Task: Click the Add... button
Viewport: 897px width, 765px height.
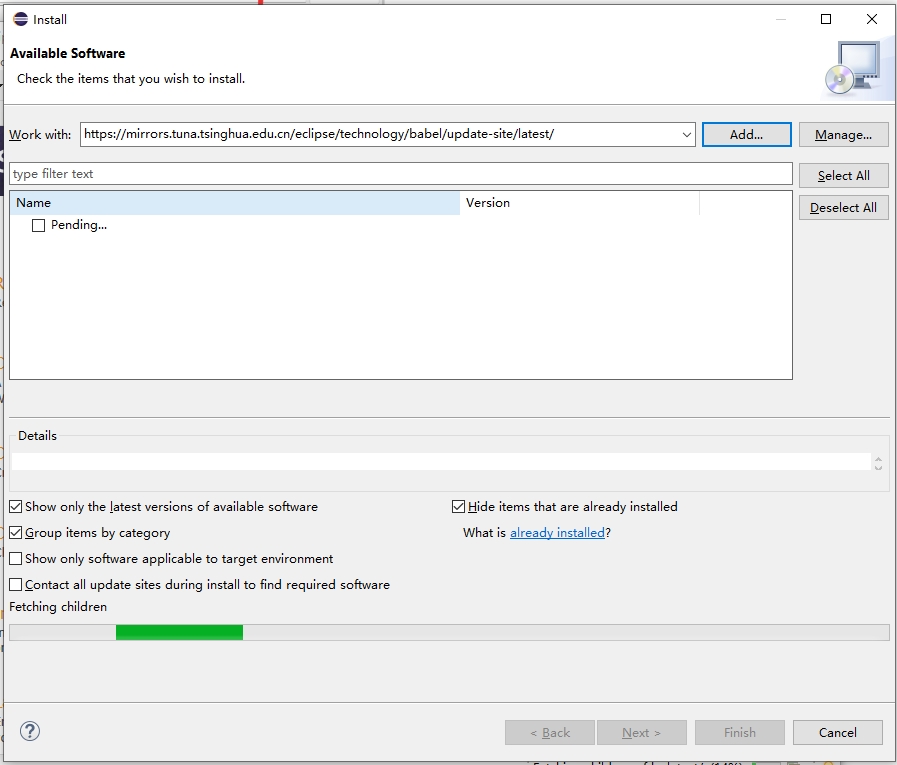Action: [747, 134]
